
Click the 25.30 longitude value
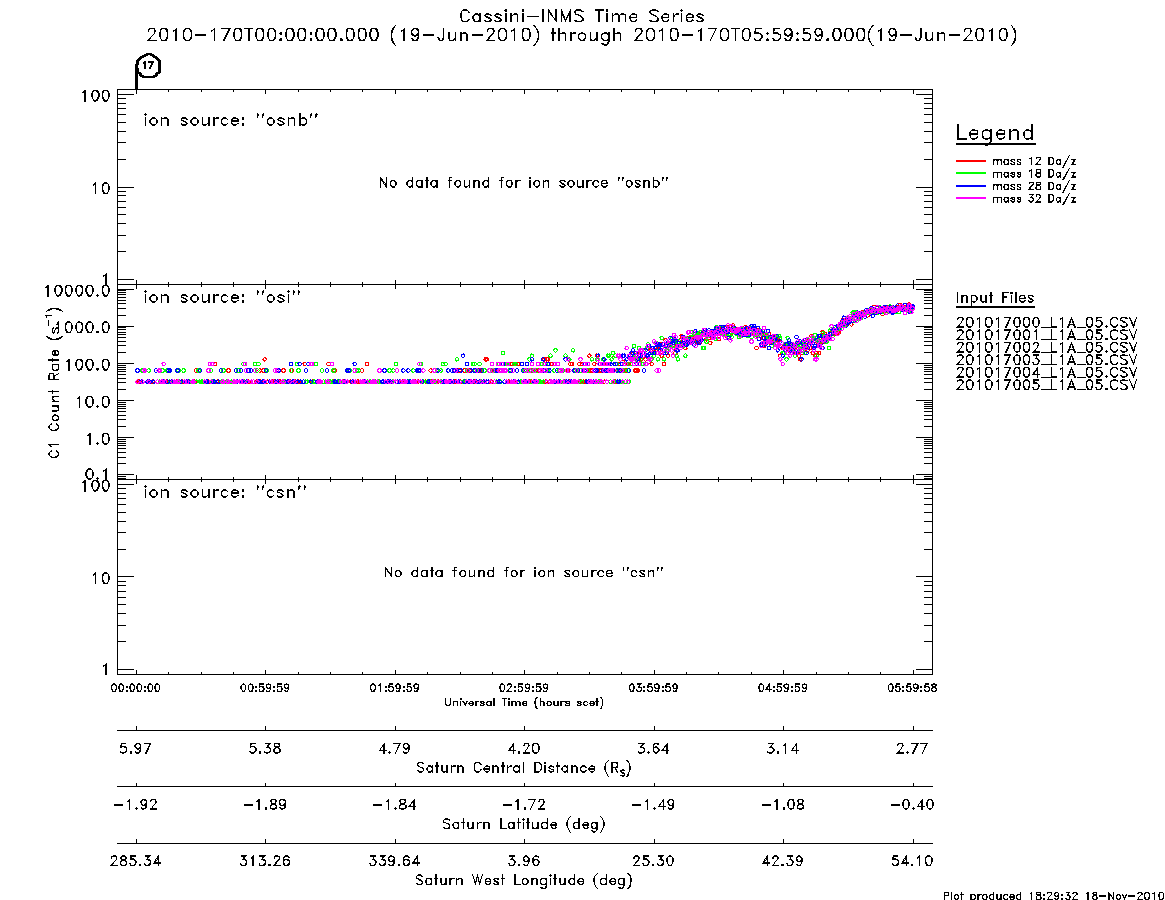pyautogui.click(x=653, y=861)
